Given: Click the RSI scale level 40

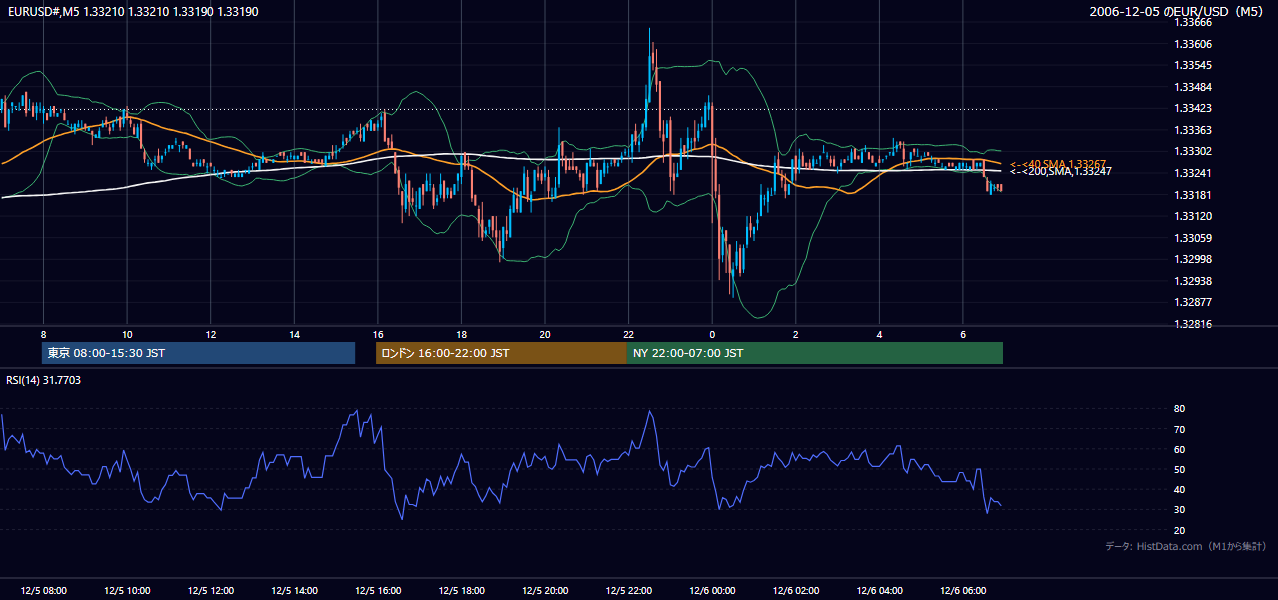Looking at the screenshot, I should [x=1179, y=489].
